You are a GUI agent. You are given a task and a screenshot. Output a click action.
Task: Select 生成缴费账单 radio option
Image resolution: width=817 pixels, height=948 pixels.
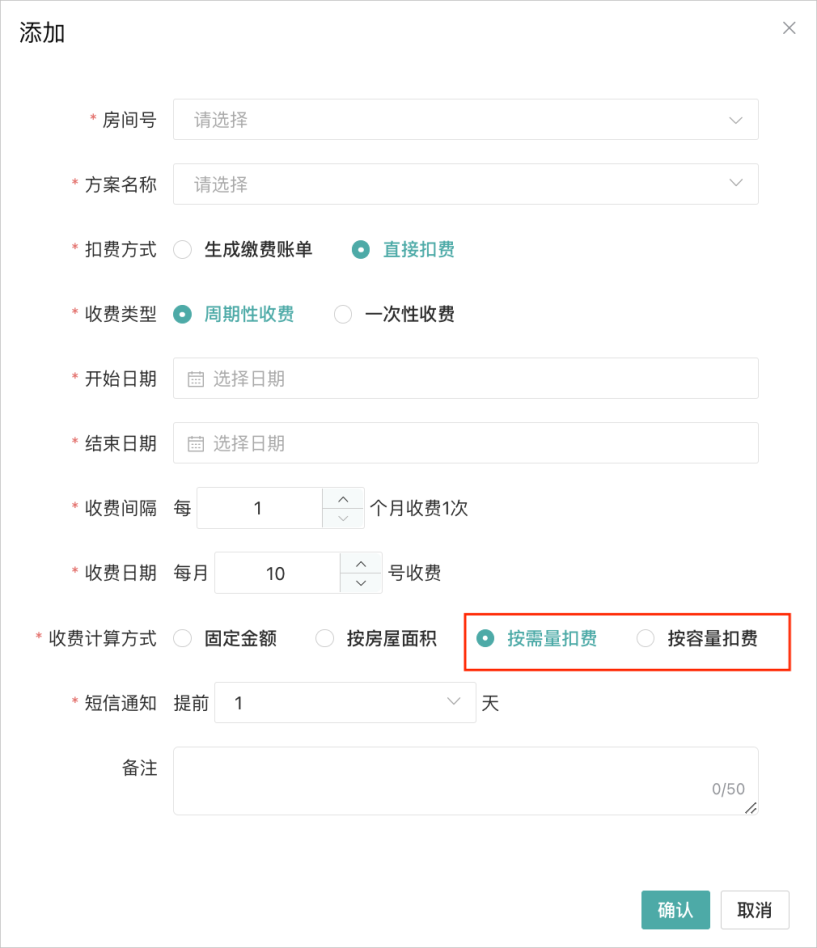(x=183, y=250)
